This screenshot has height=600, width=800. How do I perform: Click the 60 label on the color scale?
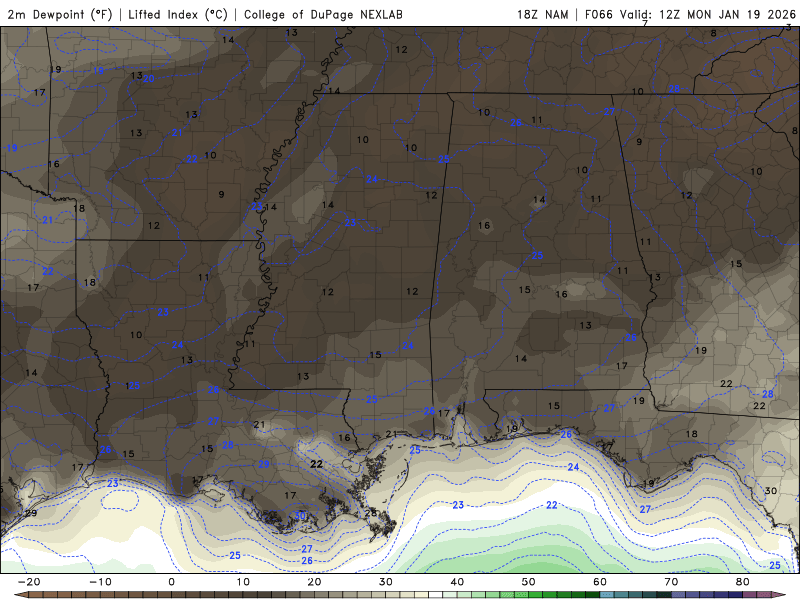click(x=600, y=582)
